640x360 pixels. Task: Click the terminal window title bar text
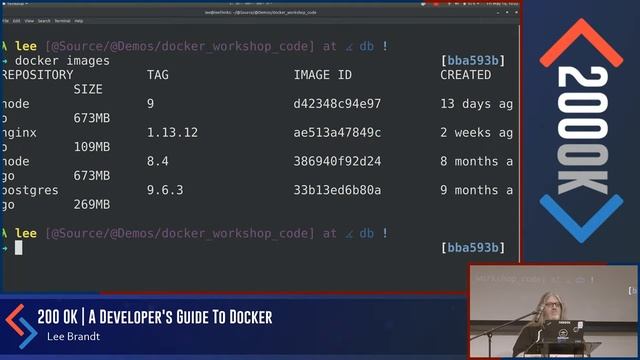coord(260,13)
